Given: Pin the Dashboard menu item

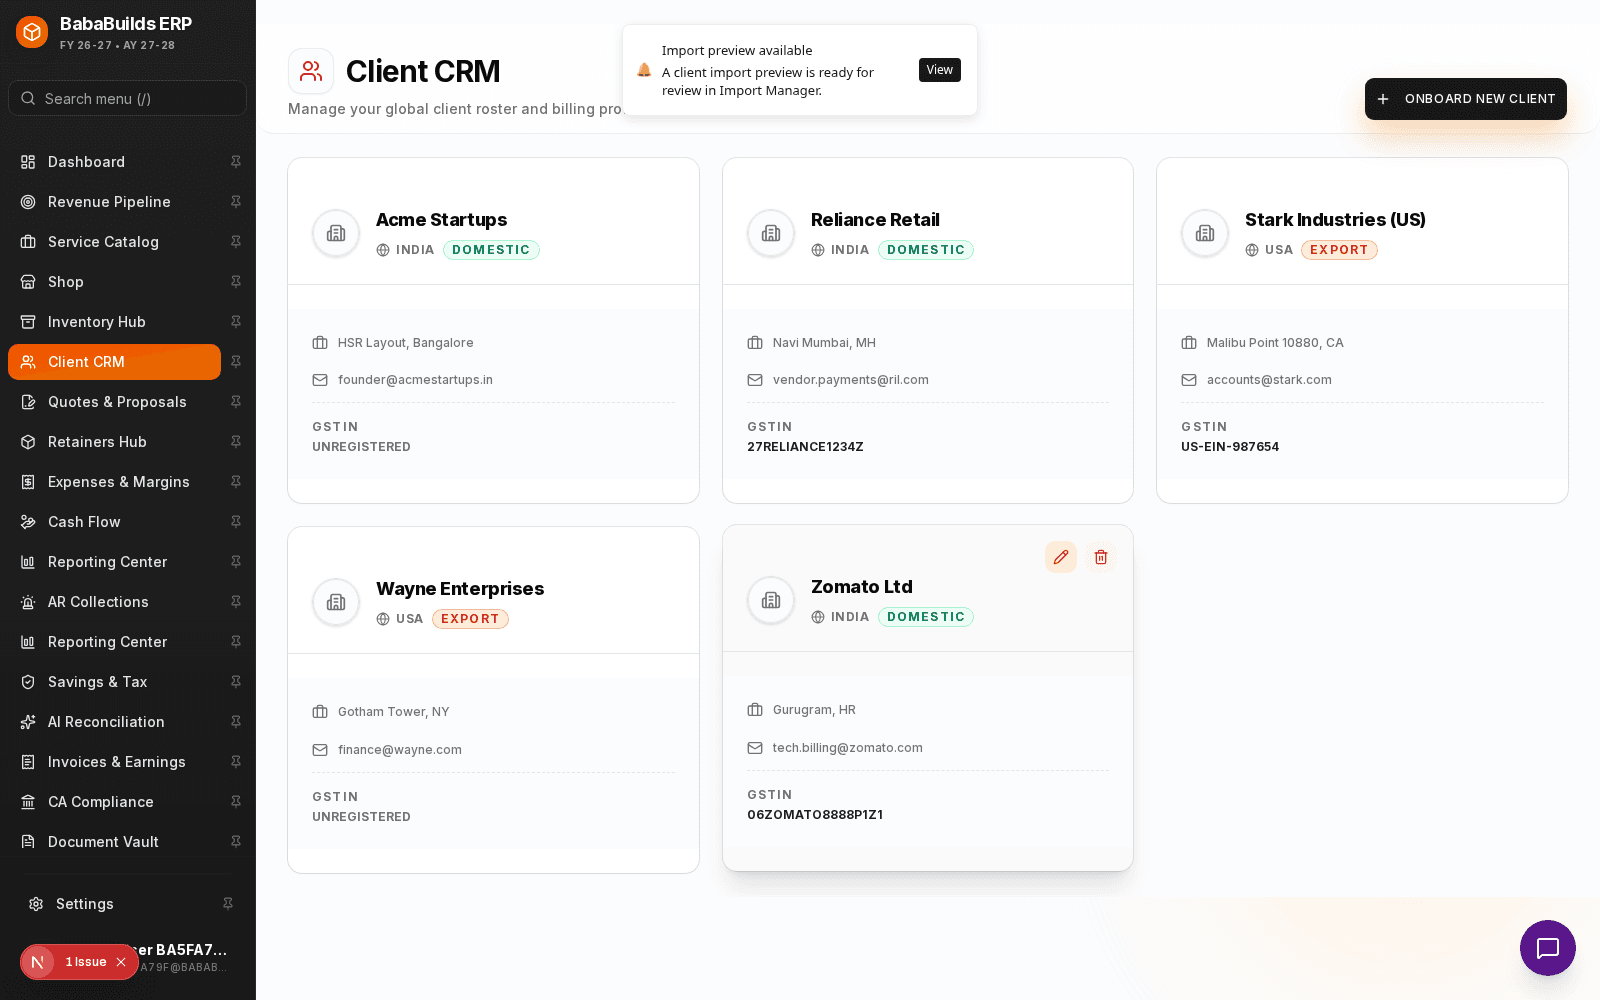Looking at the screenshot, I should 236,162.
